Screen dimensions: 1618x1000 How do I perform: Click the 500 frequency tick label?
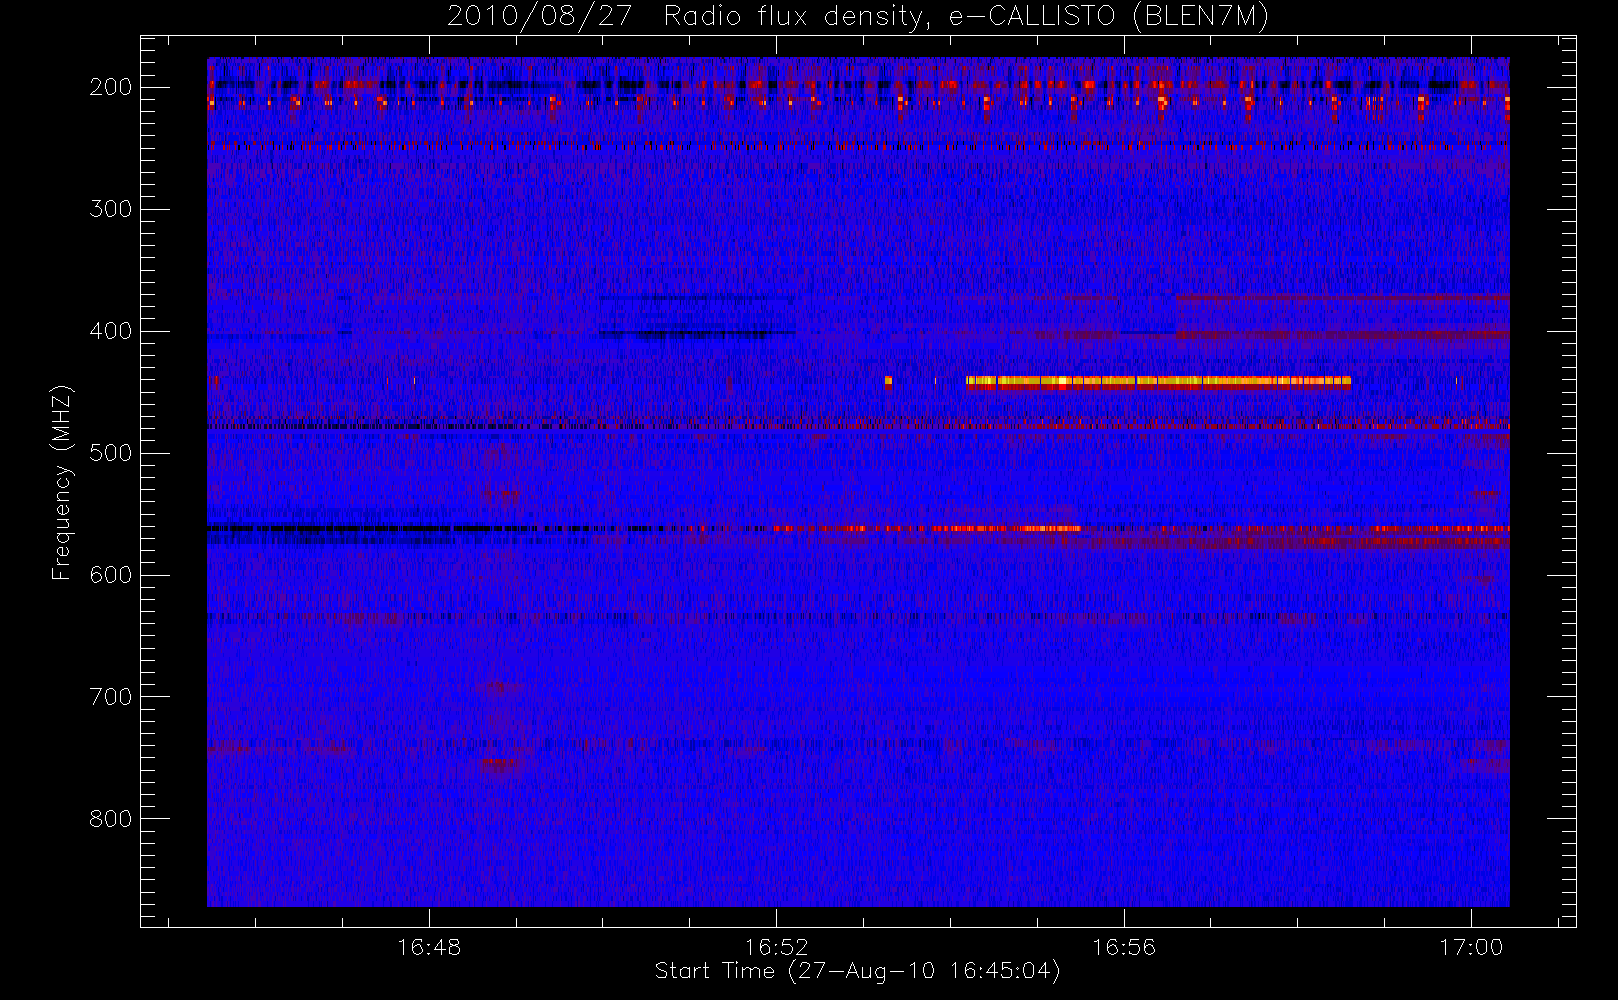click(111, 453)
